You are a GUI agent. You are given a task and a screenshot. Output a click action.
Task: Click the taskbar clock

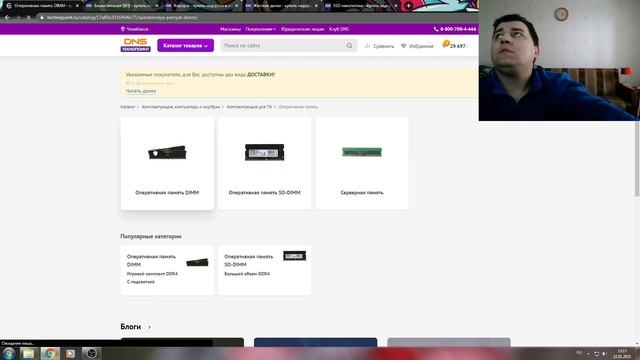coord(622,353)
